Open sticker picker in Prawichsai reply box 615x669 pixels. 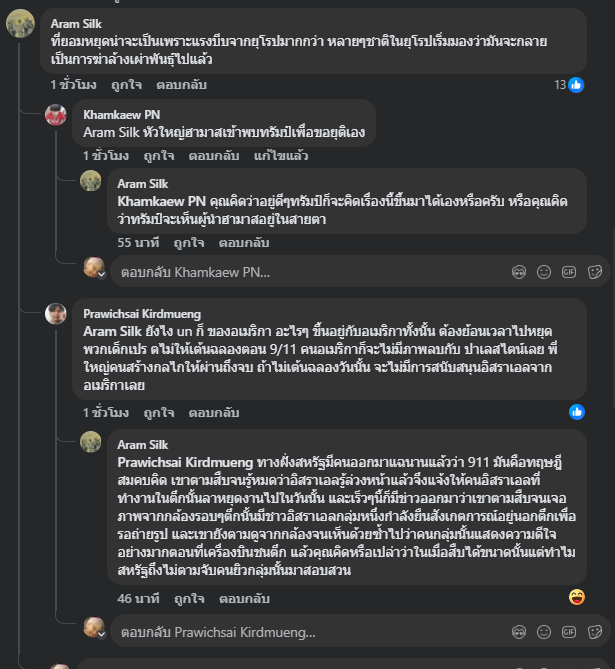coord(595,632)
